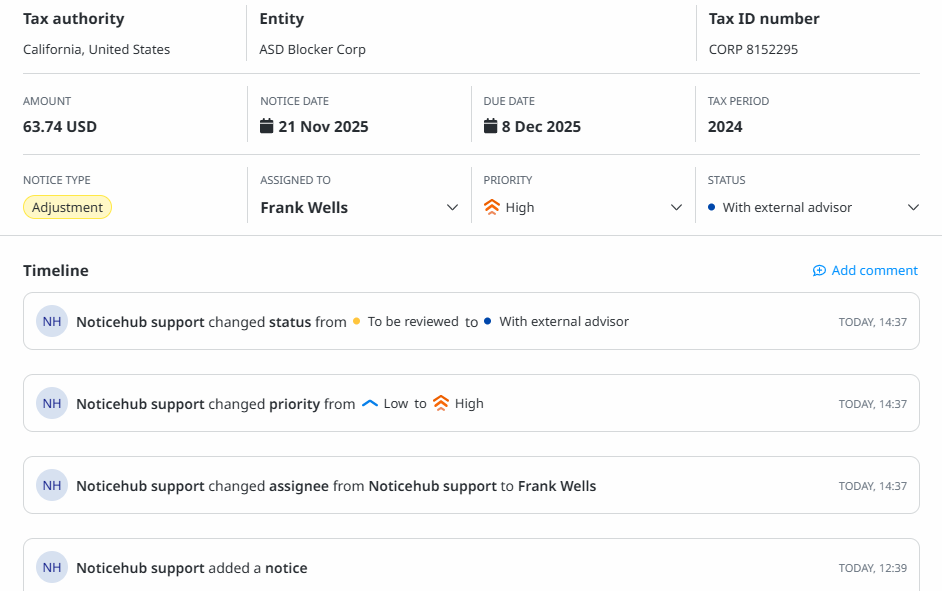Click the yellow To be reviewed status dot
The width and height of the screenshot is (942, 591).
point(357,322)
